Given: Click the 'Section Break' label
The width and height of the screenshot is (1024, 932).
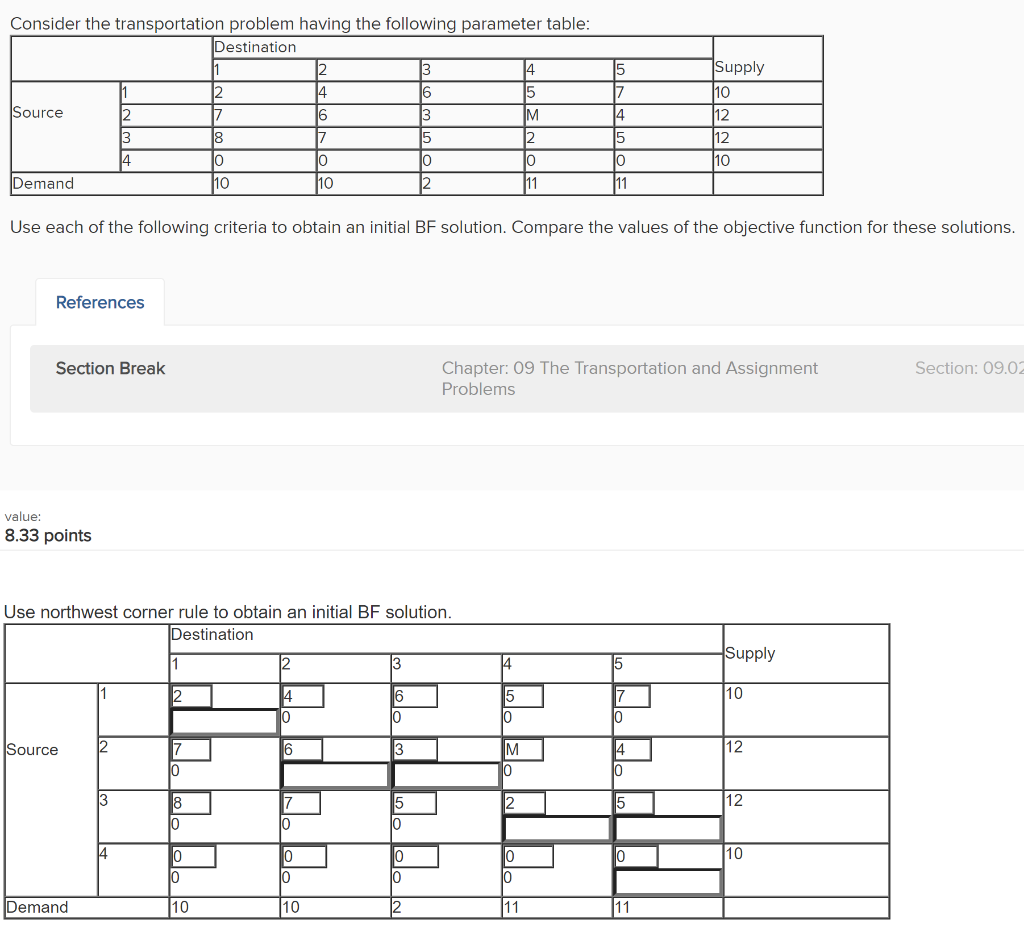Looking at the screenshot, I should tap(110, 368).
